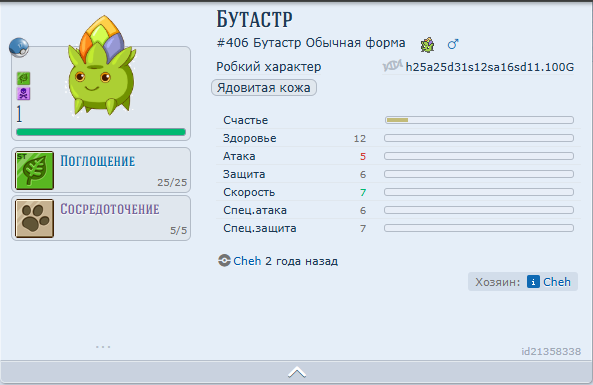Click the Скорость stat bar
Viewport: 593px width, 385px height.
479,192
